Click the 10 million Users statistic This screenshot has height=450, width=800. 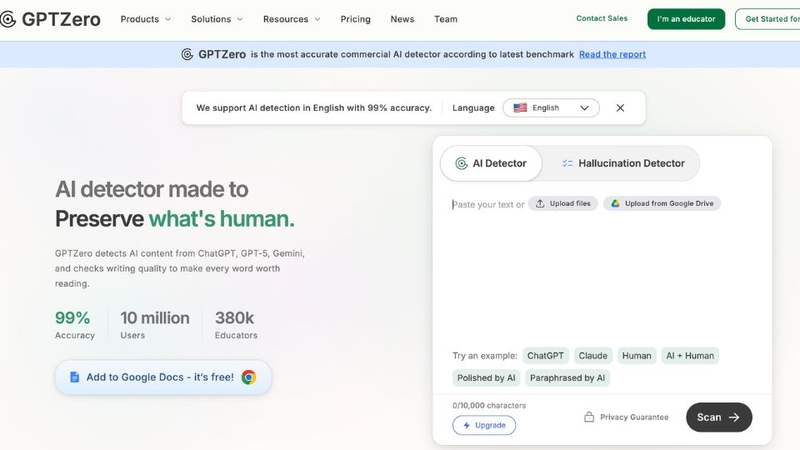pyautogui.click(x=155, y=324)
